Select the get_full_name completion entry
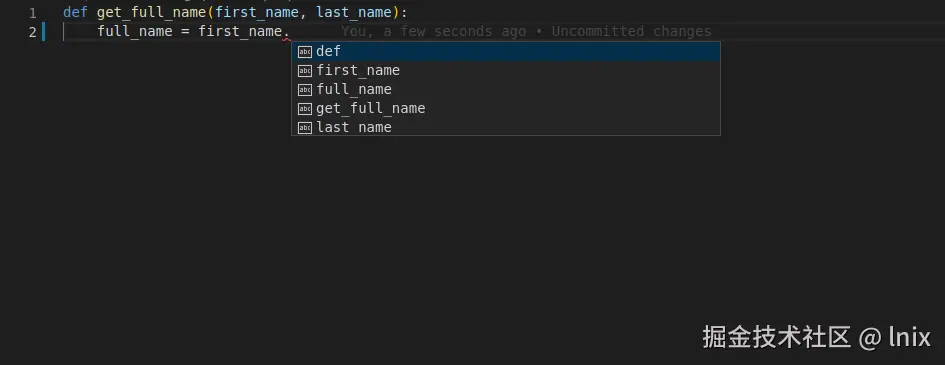Viewport: 945px width, 365px height. (506, 108)
